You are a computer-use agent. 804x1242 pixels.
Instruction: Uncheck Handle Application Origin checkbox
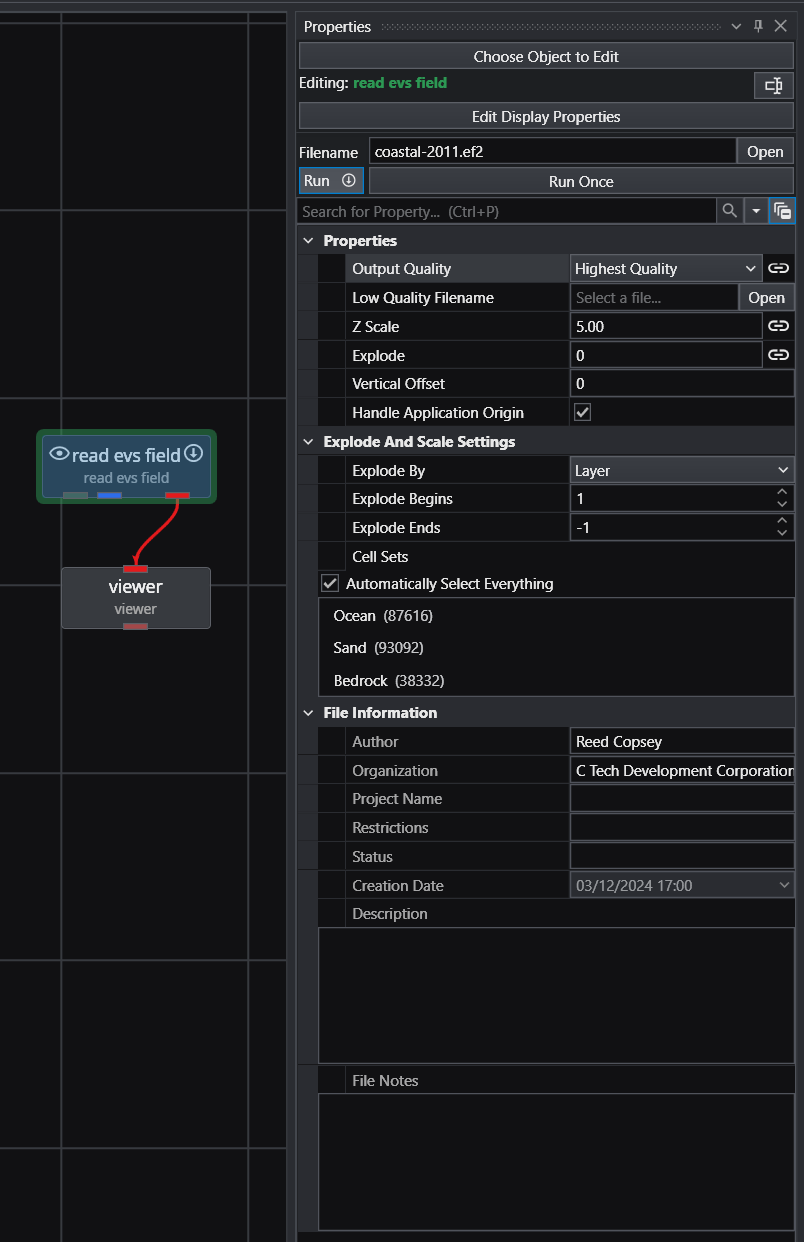click(x=582, y=412)
